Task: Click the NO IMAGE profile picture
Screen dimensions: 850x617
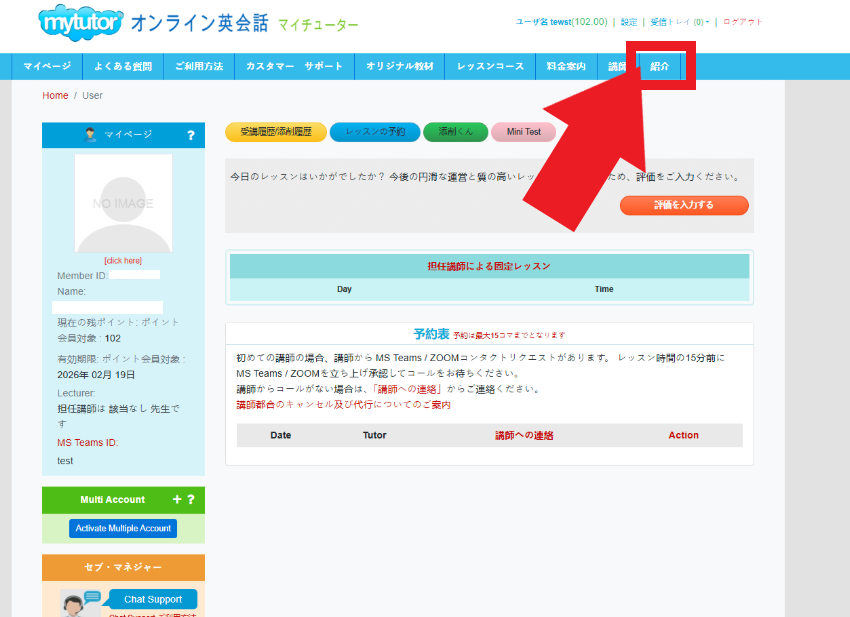Action: [124, 203]
